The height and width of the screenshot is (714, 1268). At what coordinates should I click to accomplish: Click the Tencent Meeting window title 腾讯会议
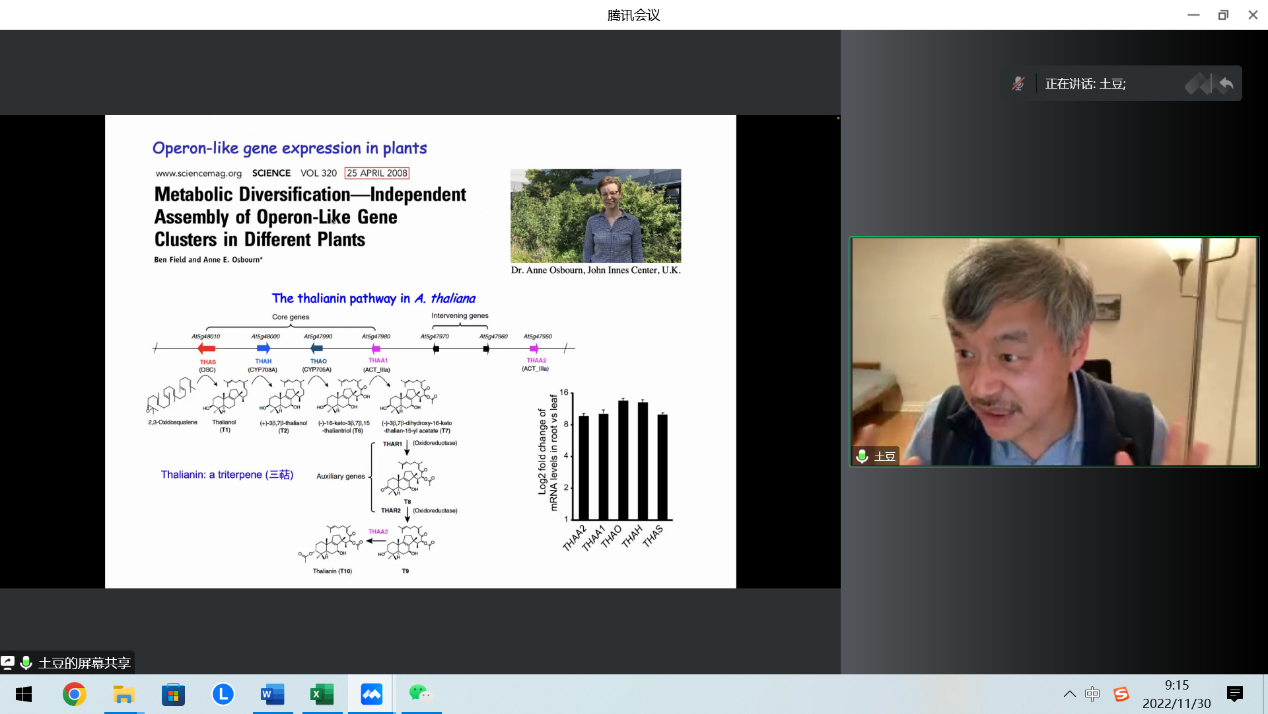pos(634,15)
